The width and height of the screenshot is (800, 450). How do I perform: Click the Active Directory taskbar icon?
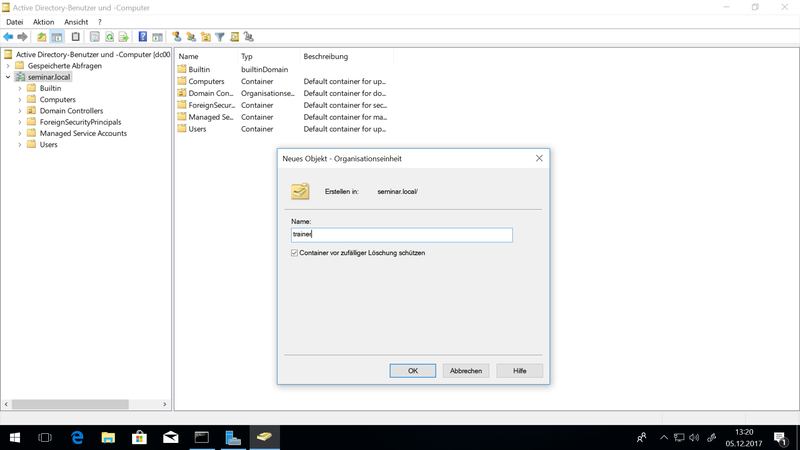pyautogui.click(x=264, y=438)
